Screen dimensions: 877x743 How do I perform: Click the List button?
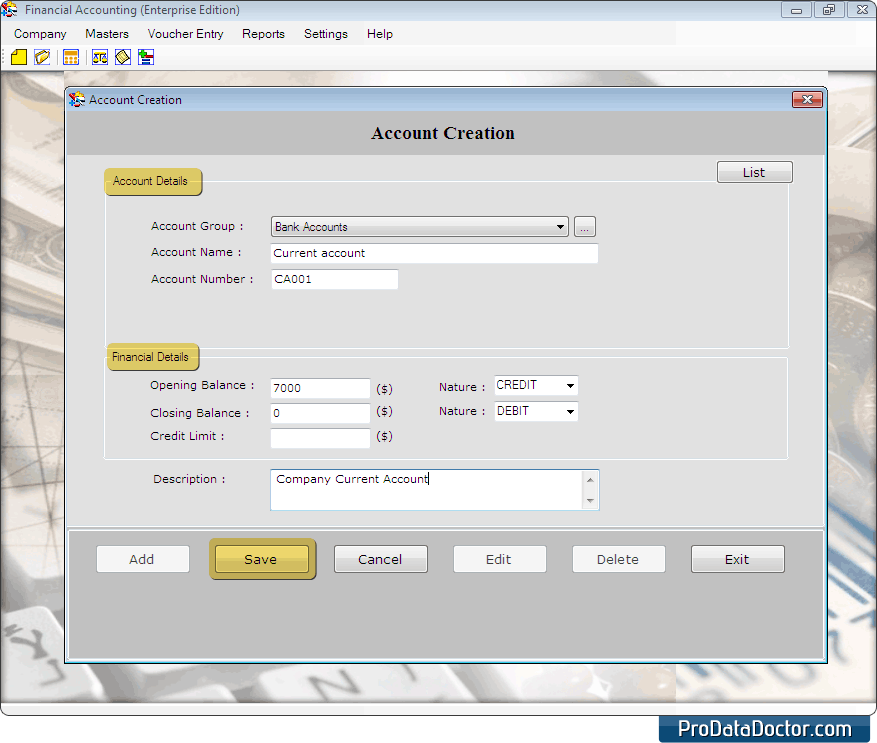click(754, 172)
